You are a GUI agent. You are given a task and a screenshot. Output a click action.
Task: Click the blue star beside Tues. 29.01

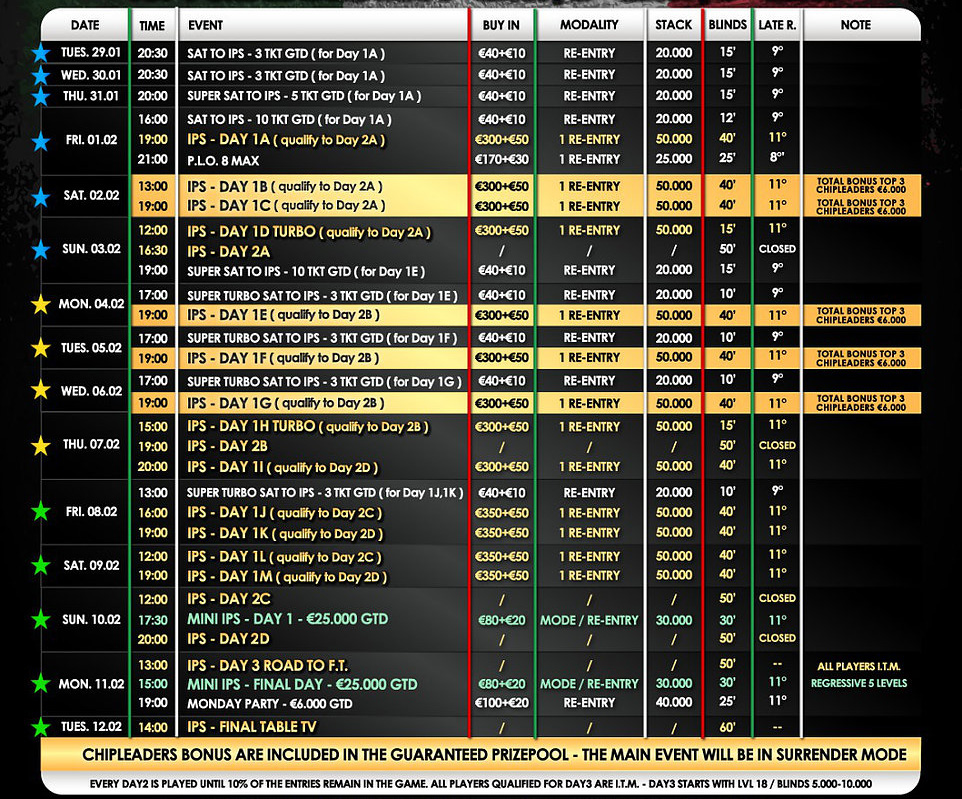[41, 53]
